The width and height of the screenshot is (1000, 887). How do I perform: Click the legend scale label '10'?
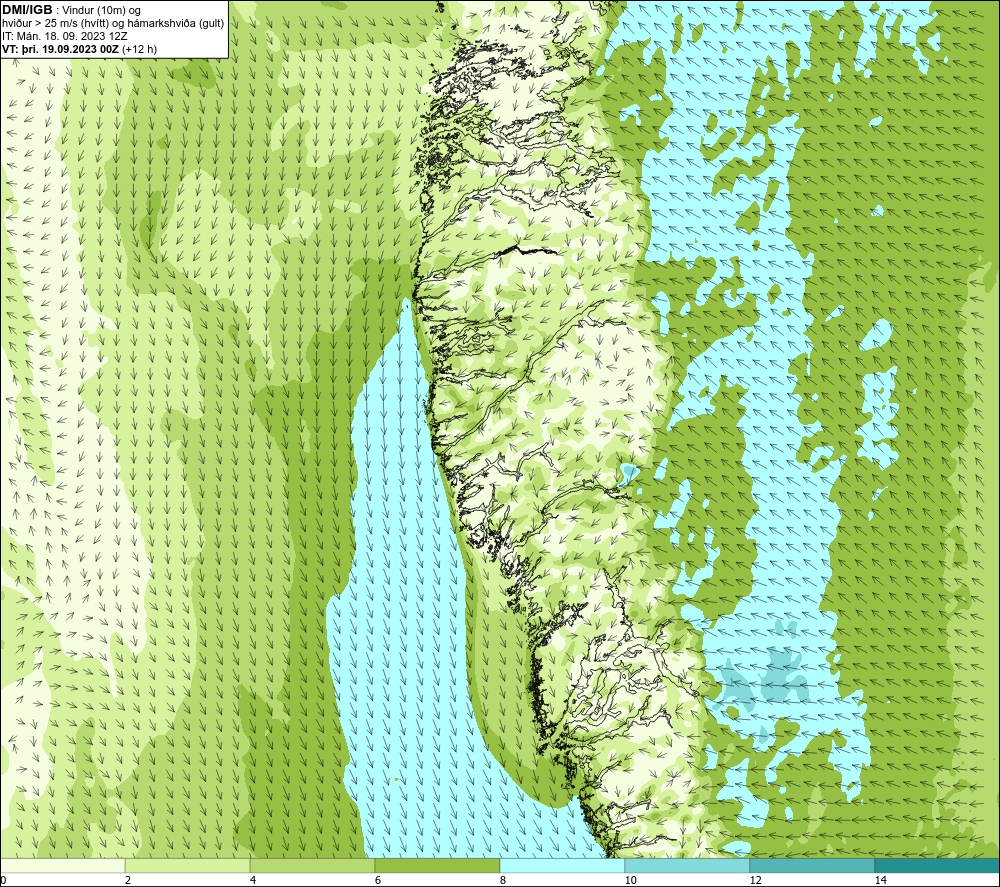pos(630,880)
